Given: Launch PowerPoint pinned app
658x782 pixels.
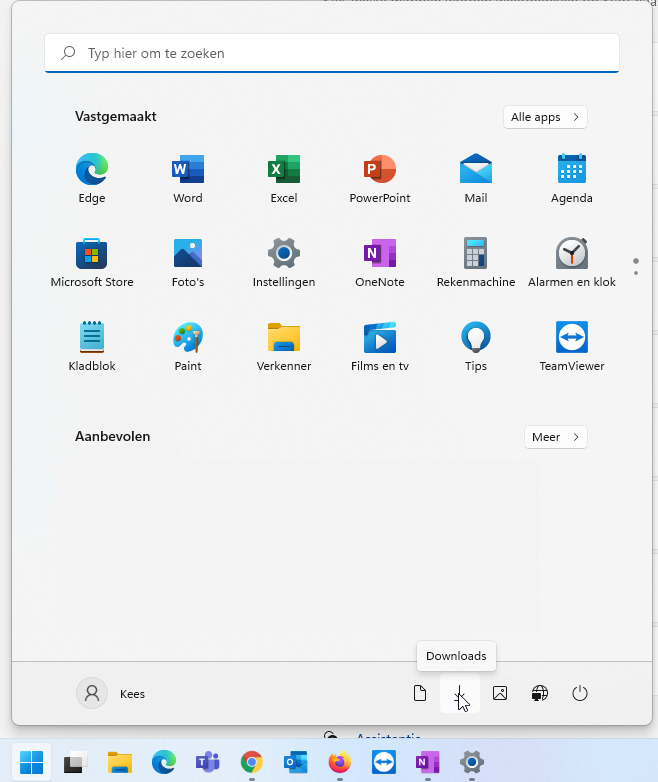Looking at the screenshot, I should 380,178.
